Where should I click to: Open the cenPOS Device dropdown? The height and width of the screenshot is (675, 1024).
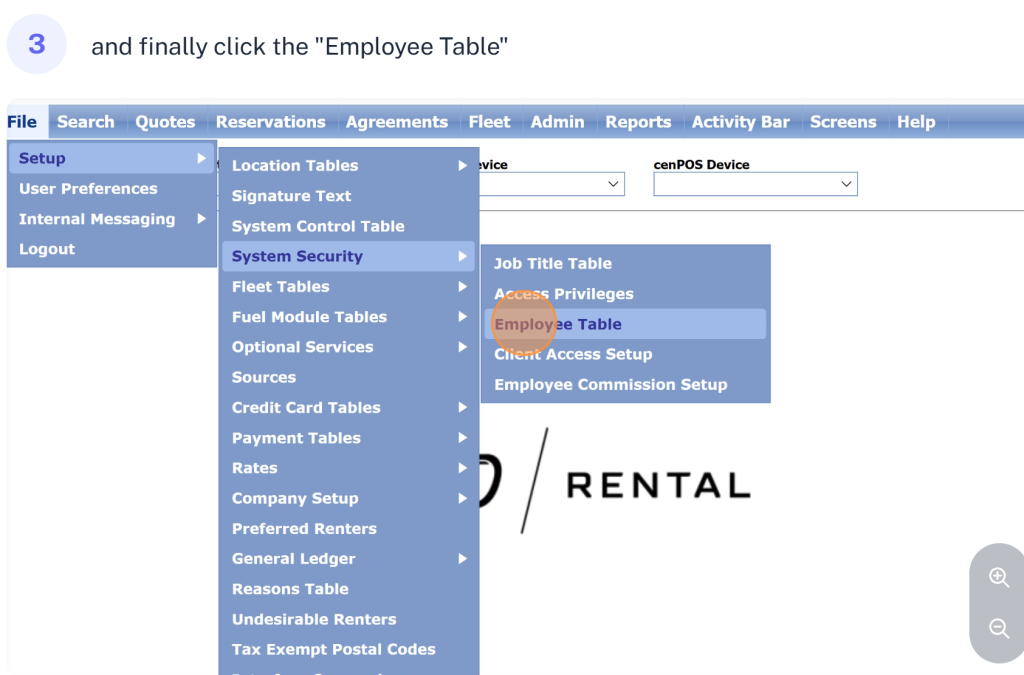pyautogui.click(x=755, y=184)
